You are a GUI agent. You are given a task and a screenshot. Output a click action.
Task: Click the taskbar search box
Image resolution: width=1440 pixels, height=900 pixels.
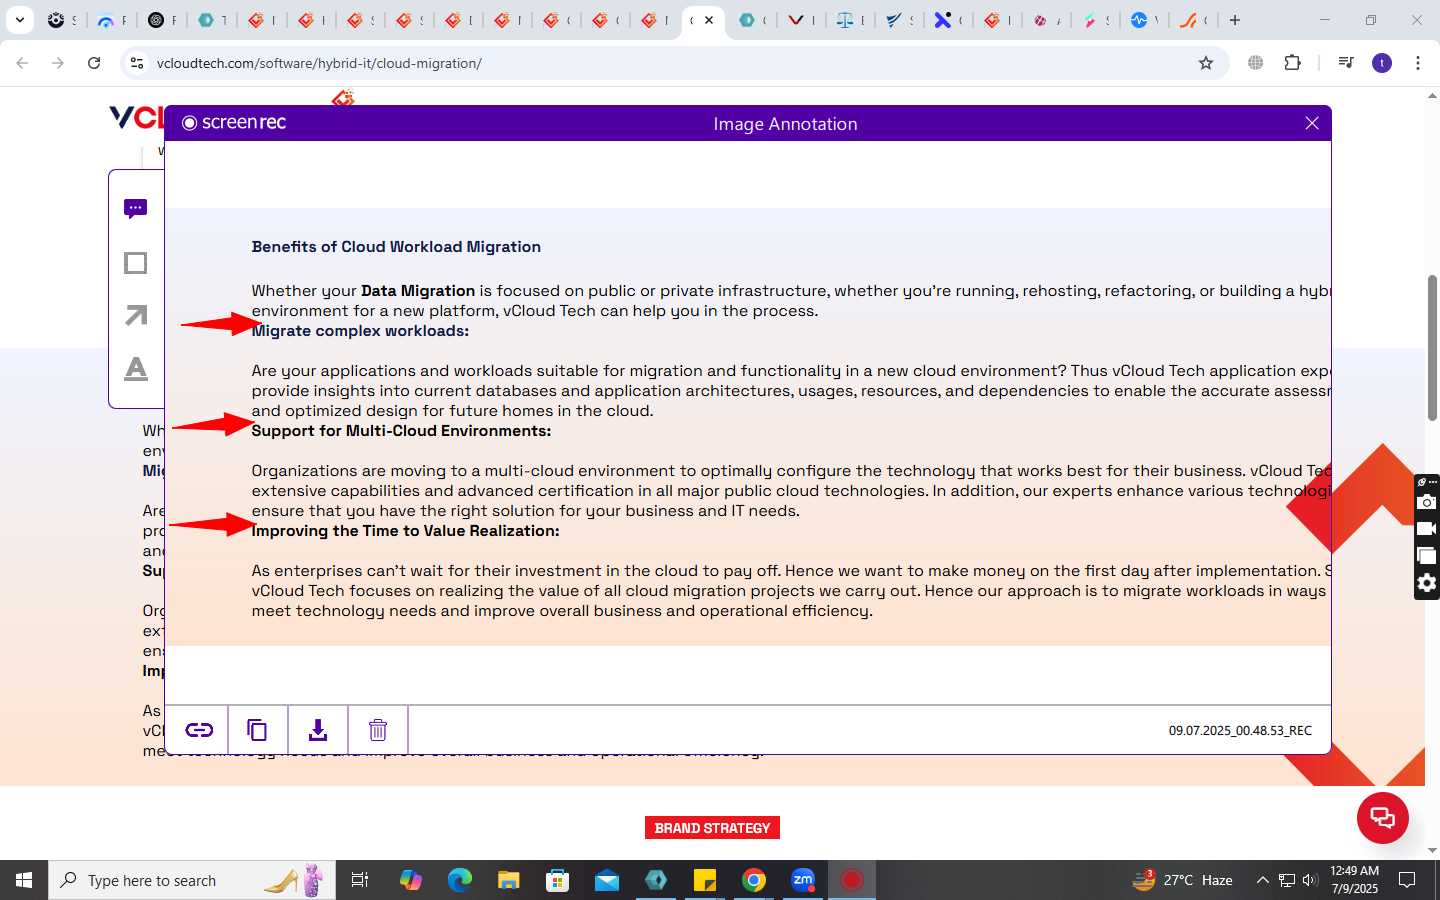pyautogui.click(x=192, y=880)
